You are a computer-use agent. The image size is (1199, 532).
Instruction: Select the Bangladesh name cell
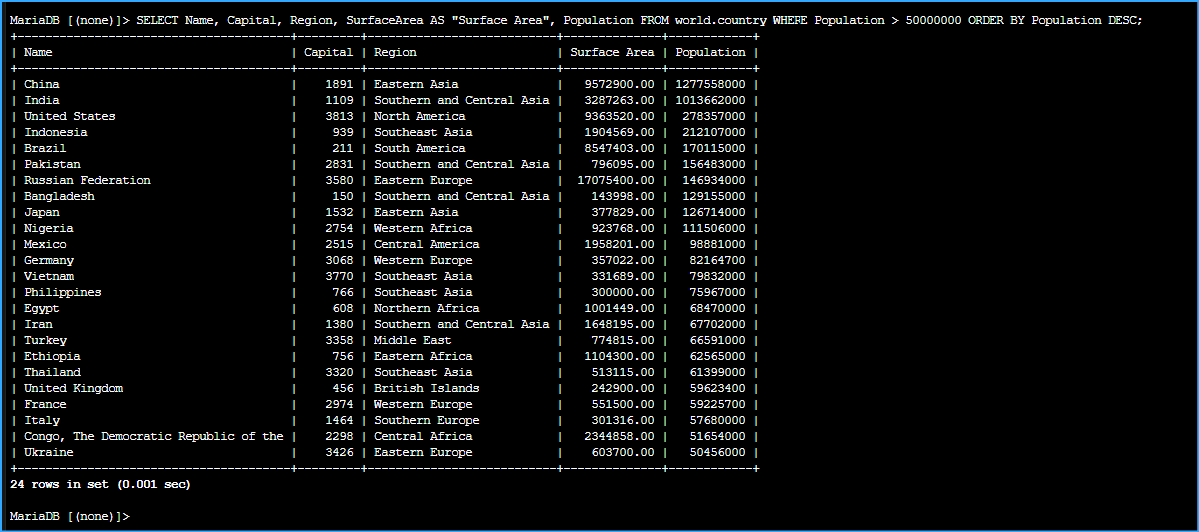[x=59, y=196]
